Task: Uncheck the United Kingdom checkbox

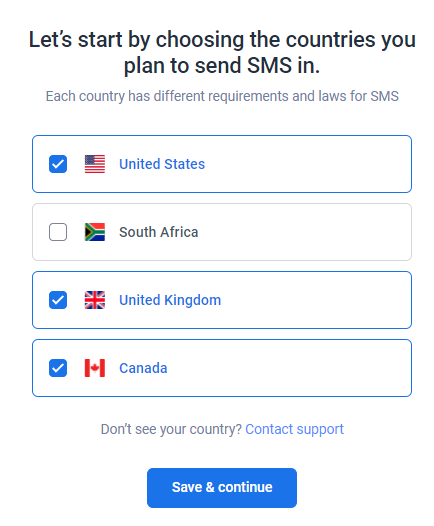Action: [58, 300]
